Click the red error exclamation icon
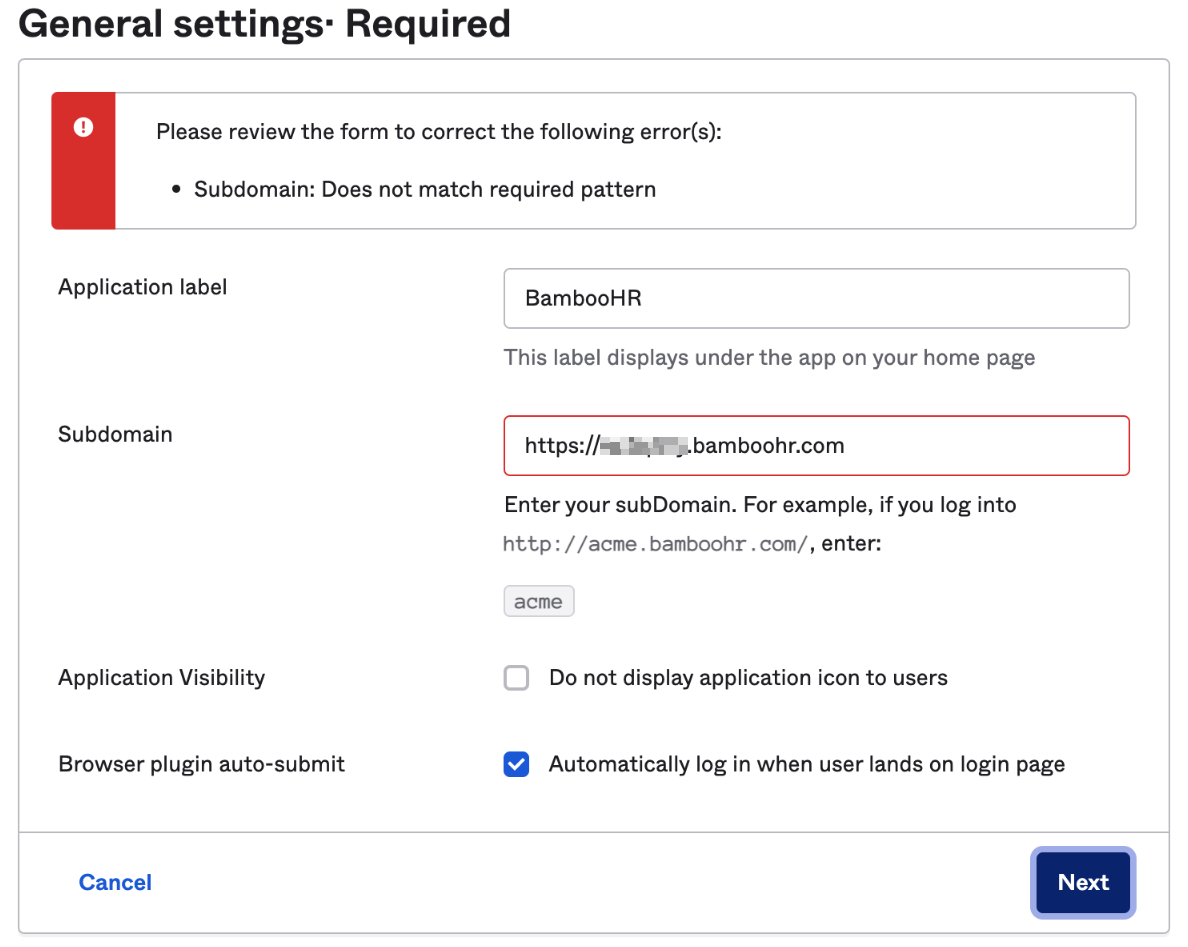 point(84,127)
